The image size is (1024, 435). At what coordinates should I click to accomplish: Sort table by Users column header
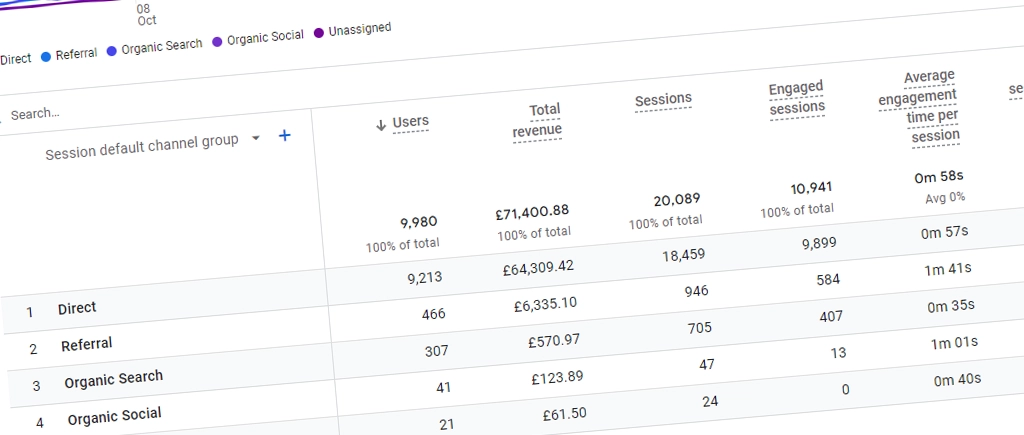[410, 122]
